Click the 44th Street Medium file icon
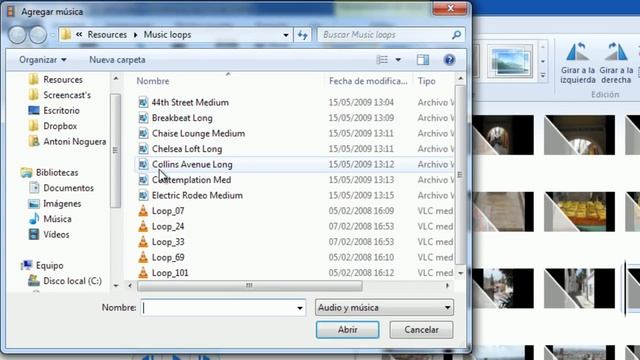The height and width of the screenshot is (360, 640). pyautogui.click(x=143, y=102)
